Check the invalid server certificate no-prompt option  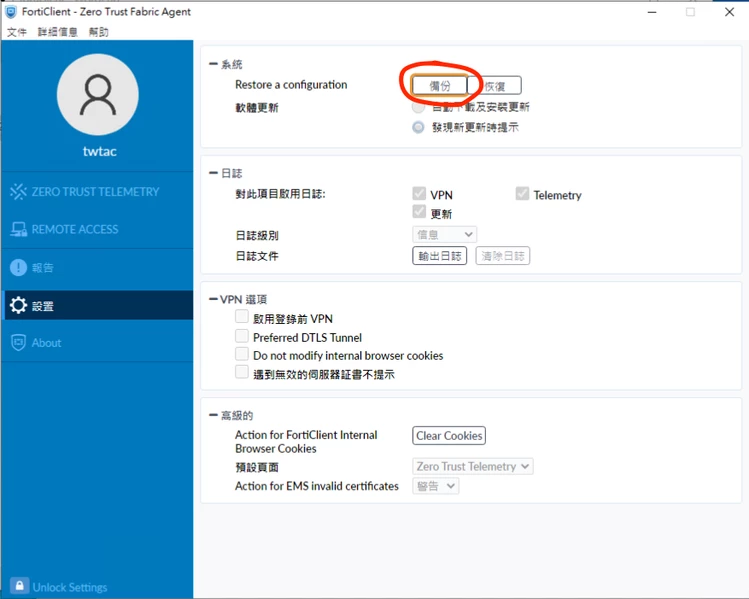242,372
